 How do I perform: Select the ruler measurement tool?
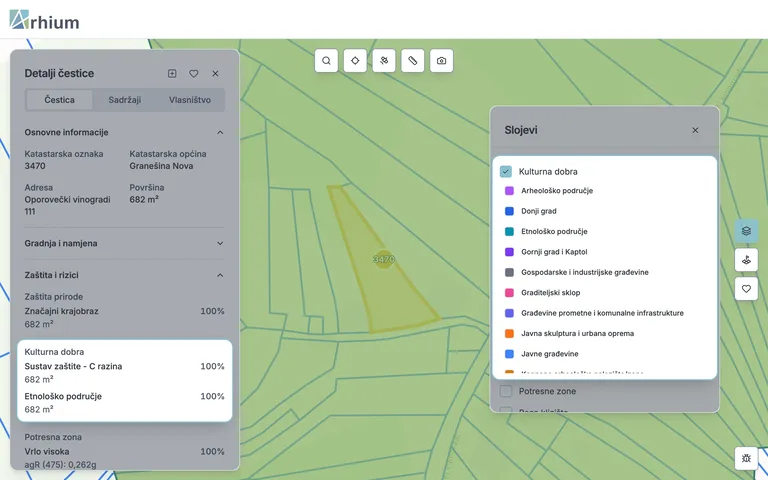(x=413, y=61)
